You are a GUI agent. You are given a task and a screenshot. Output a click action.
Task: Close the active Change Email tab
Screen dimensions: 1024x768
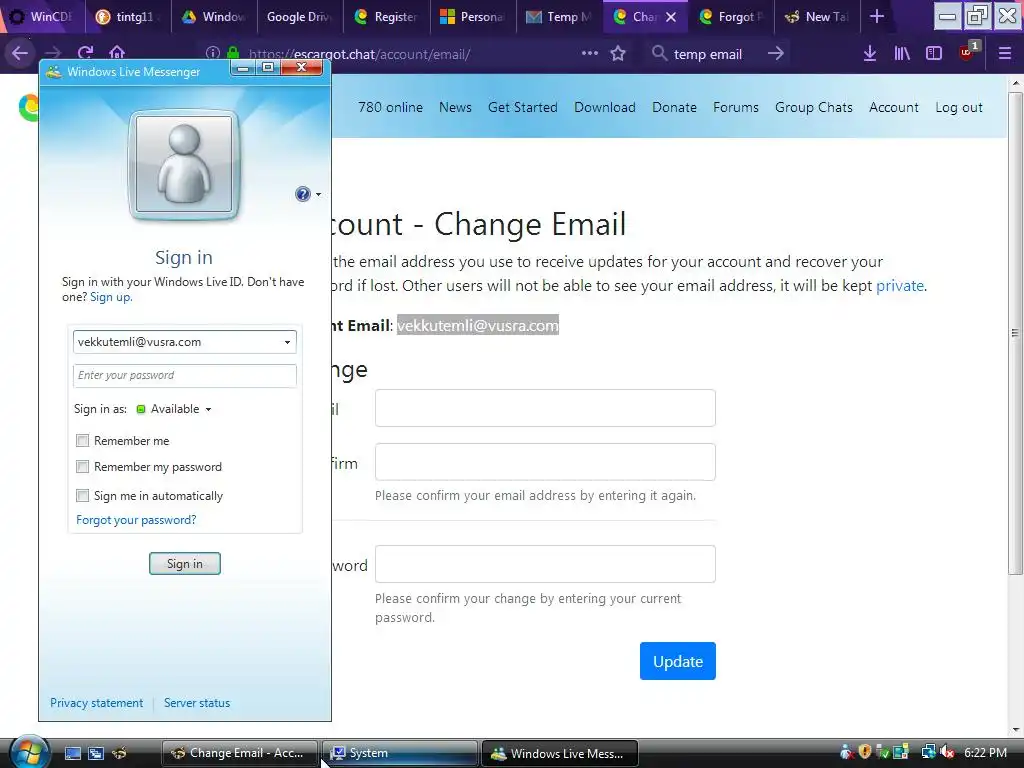pyautogui.click(x=671, y=17)
